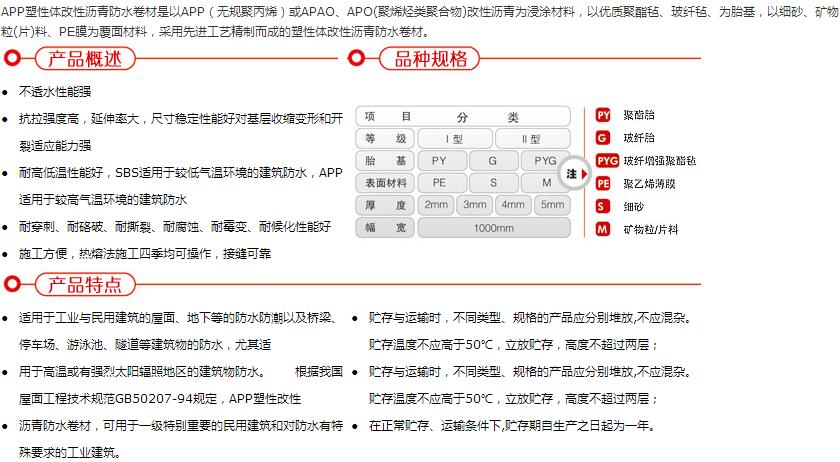Click the red G legend badge
This screenshot has width=840, height=462.
[x=603, y=137]
